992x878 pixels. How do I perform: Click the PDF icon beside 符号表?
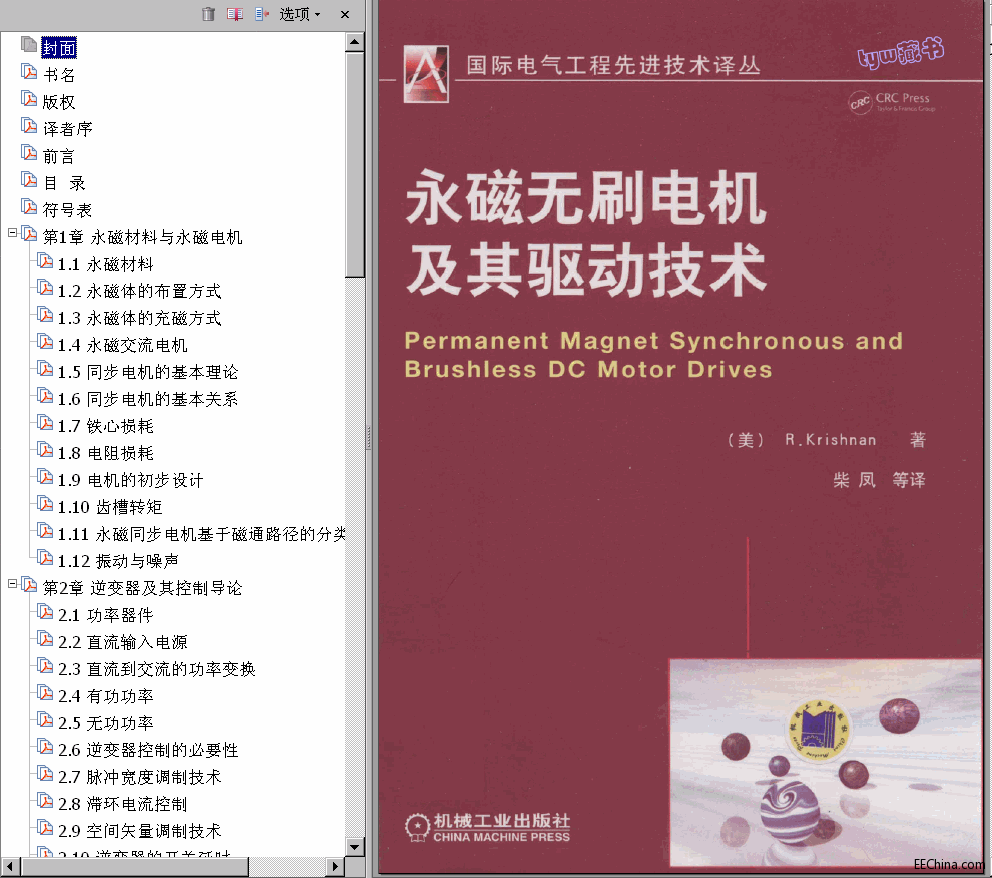pyautogui.click(x=28, y=207)
